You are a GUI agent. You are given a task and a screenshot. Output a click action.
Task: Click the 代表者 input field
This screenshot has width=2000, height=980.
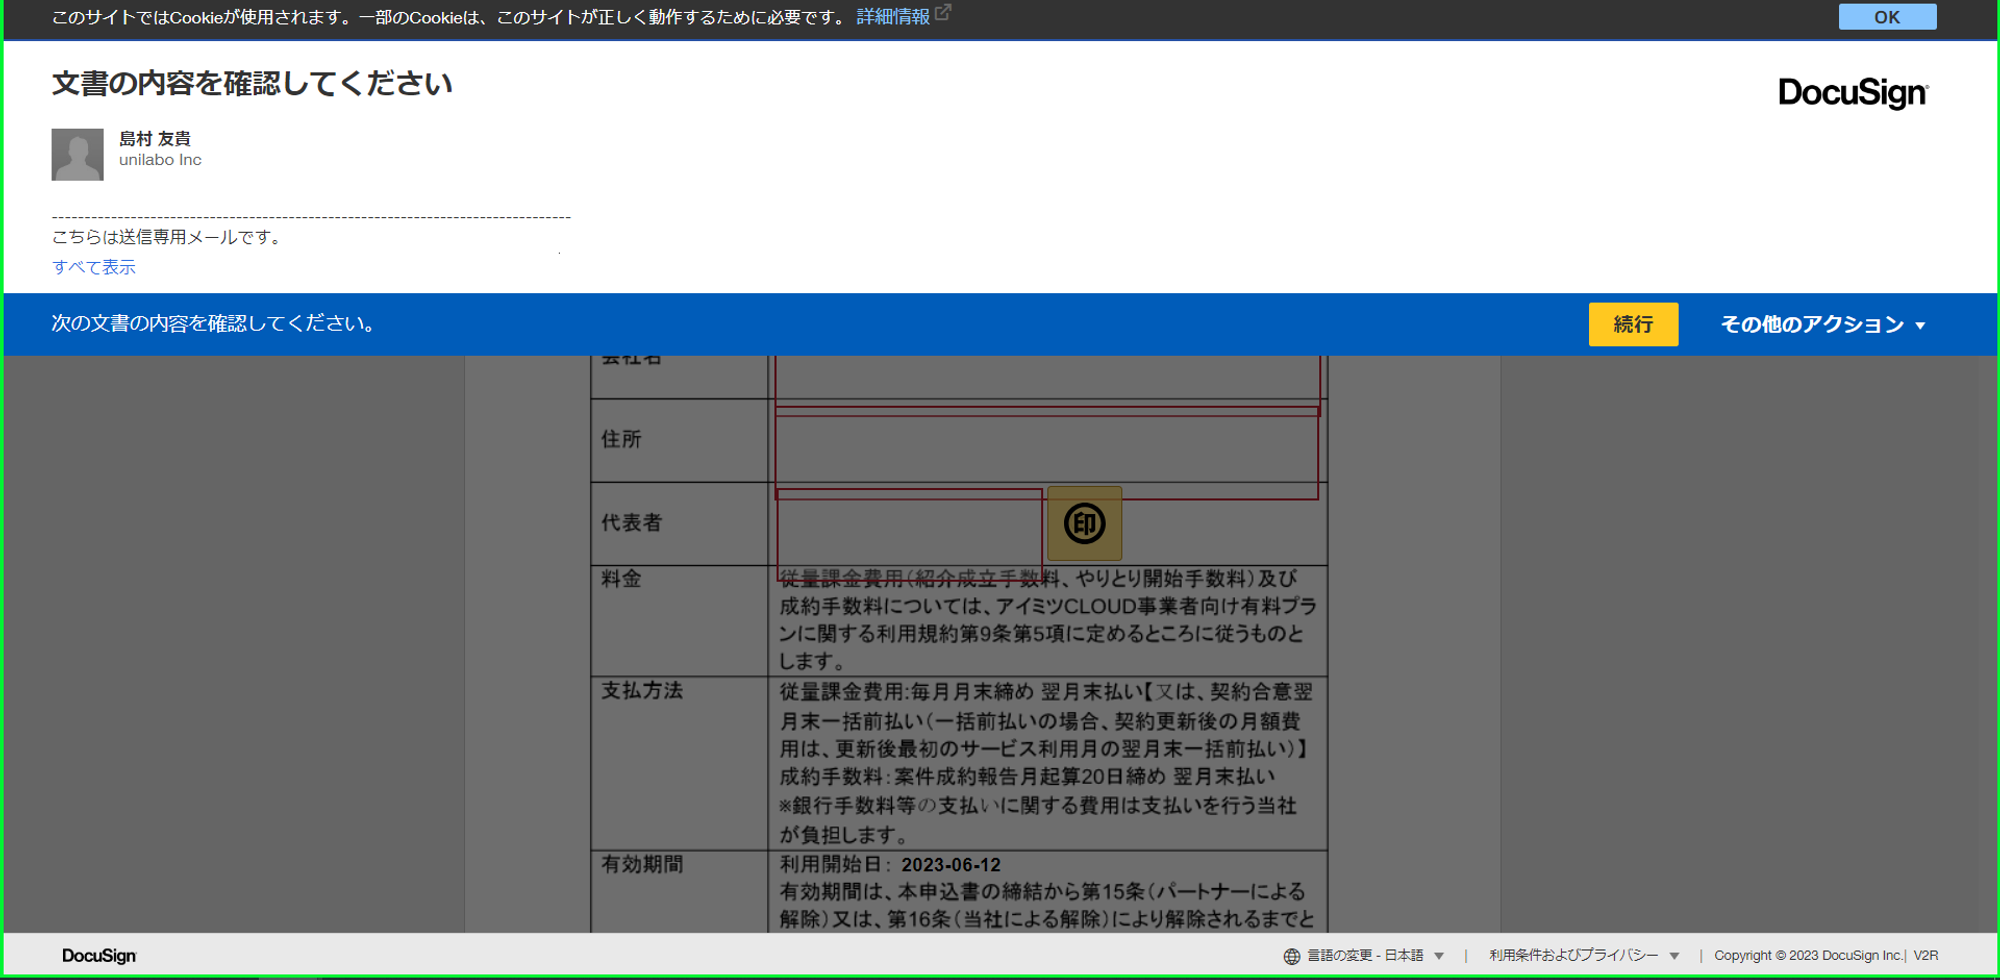coord(908,532)
